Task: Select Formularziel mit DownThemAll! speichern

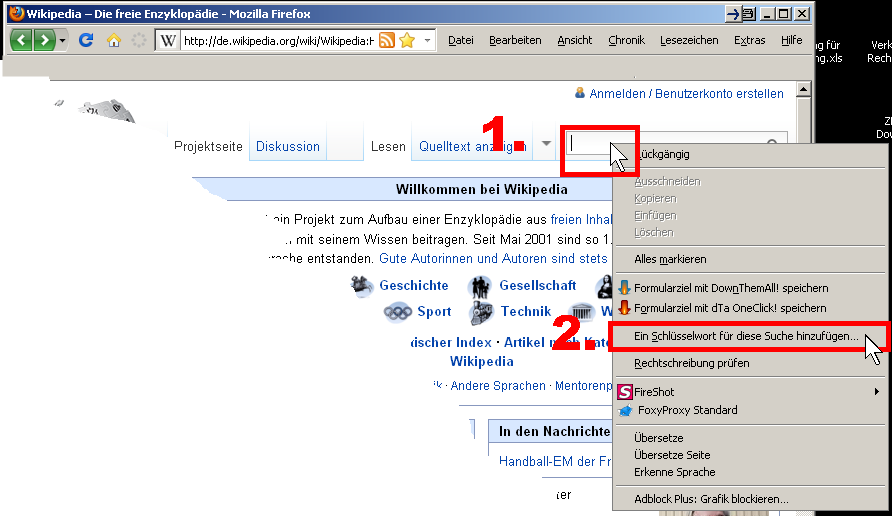Action: pos(731,288)
